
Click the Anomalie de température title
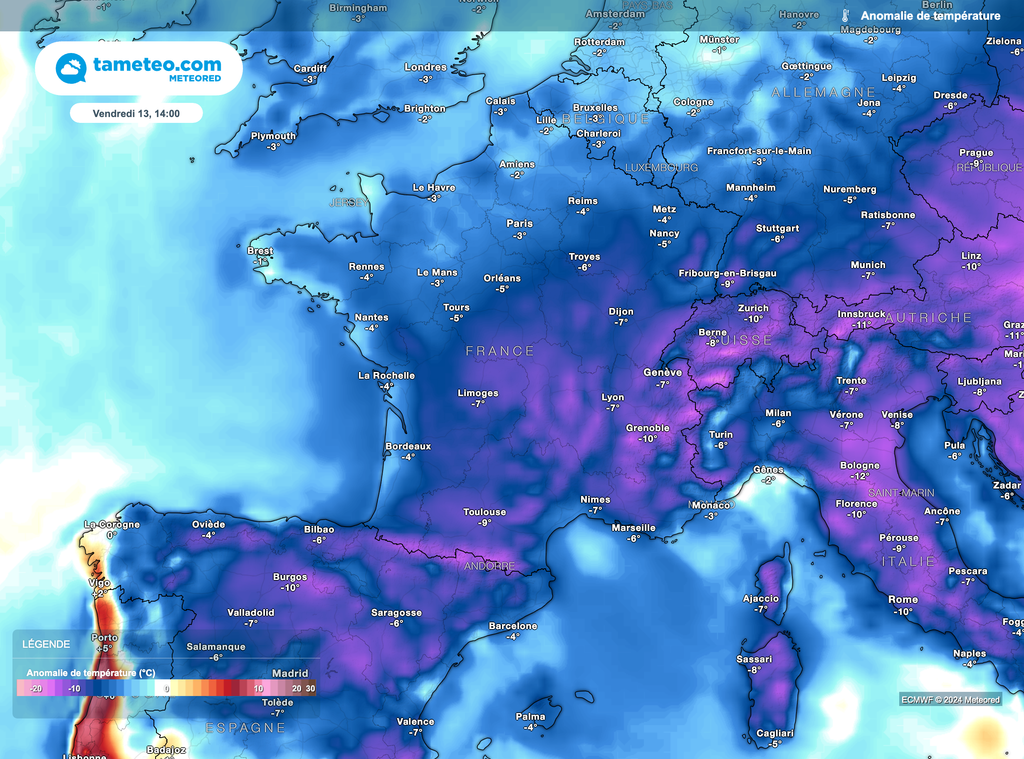click(x=930, y=16)
